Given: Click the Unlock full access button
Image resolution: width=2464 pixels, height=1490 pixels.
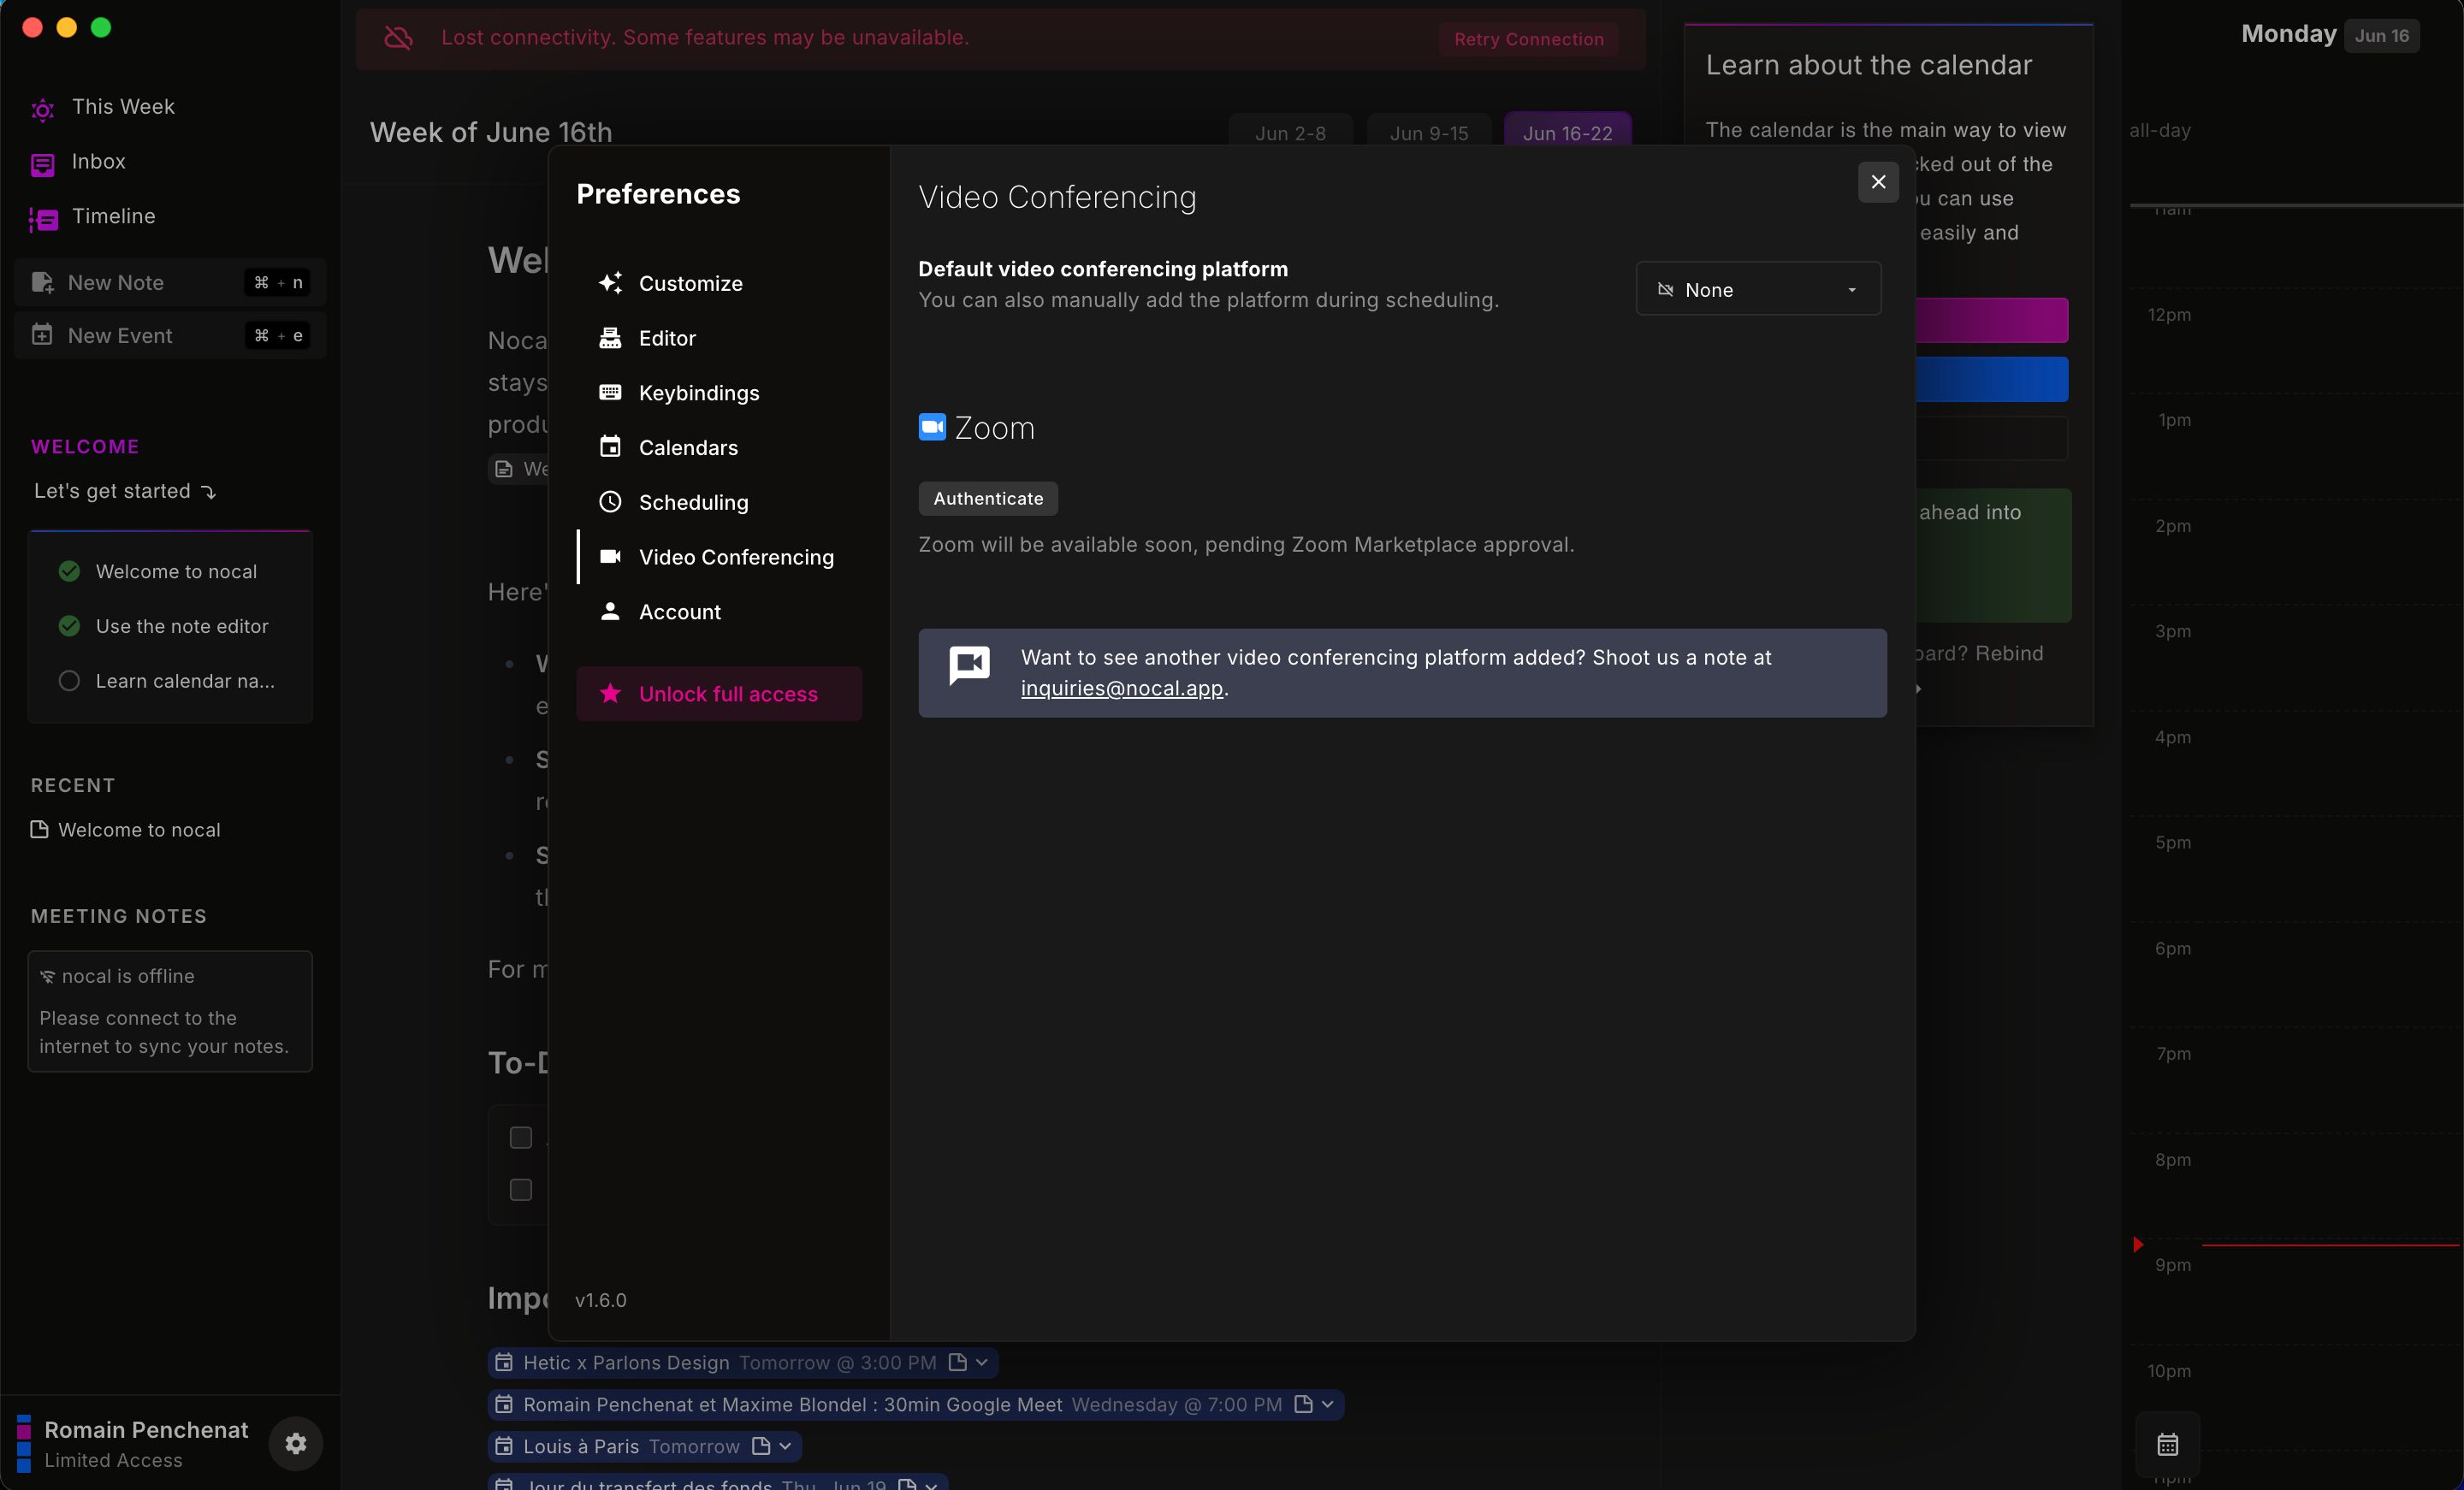Looking at the screenshot, I should 719,694.
